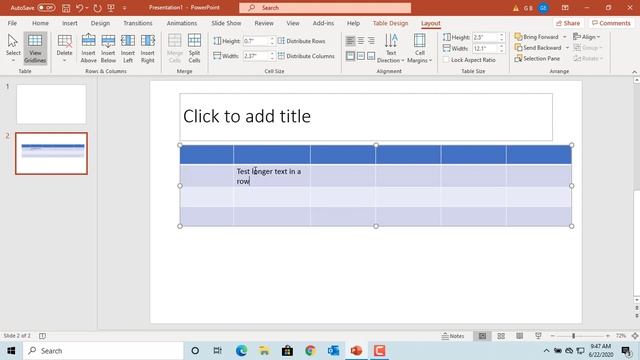
Task: Align text left in cell
Action: pos(350,41)
